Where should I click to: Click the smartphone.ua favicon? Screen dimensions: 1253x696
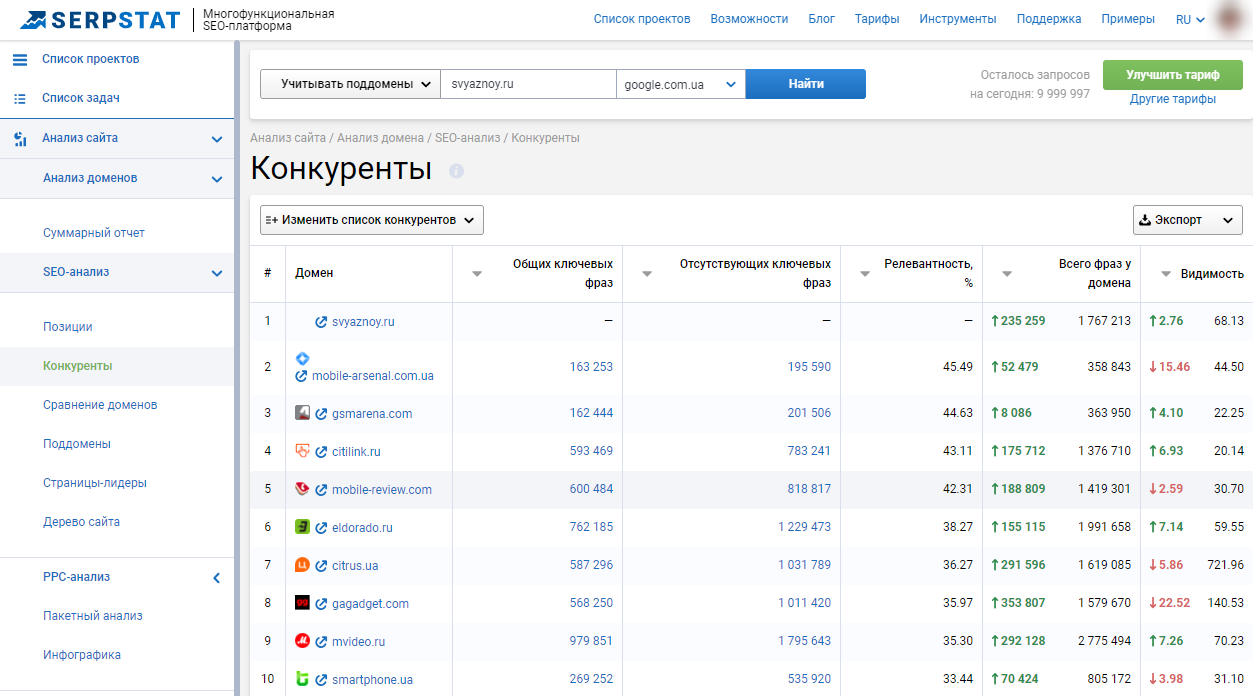[302, 679]
